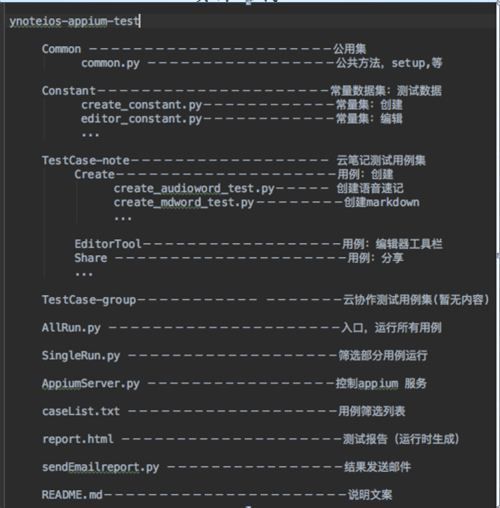Select create_constant.py text

coord(141,105)
